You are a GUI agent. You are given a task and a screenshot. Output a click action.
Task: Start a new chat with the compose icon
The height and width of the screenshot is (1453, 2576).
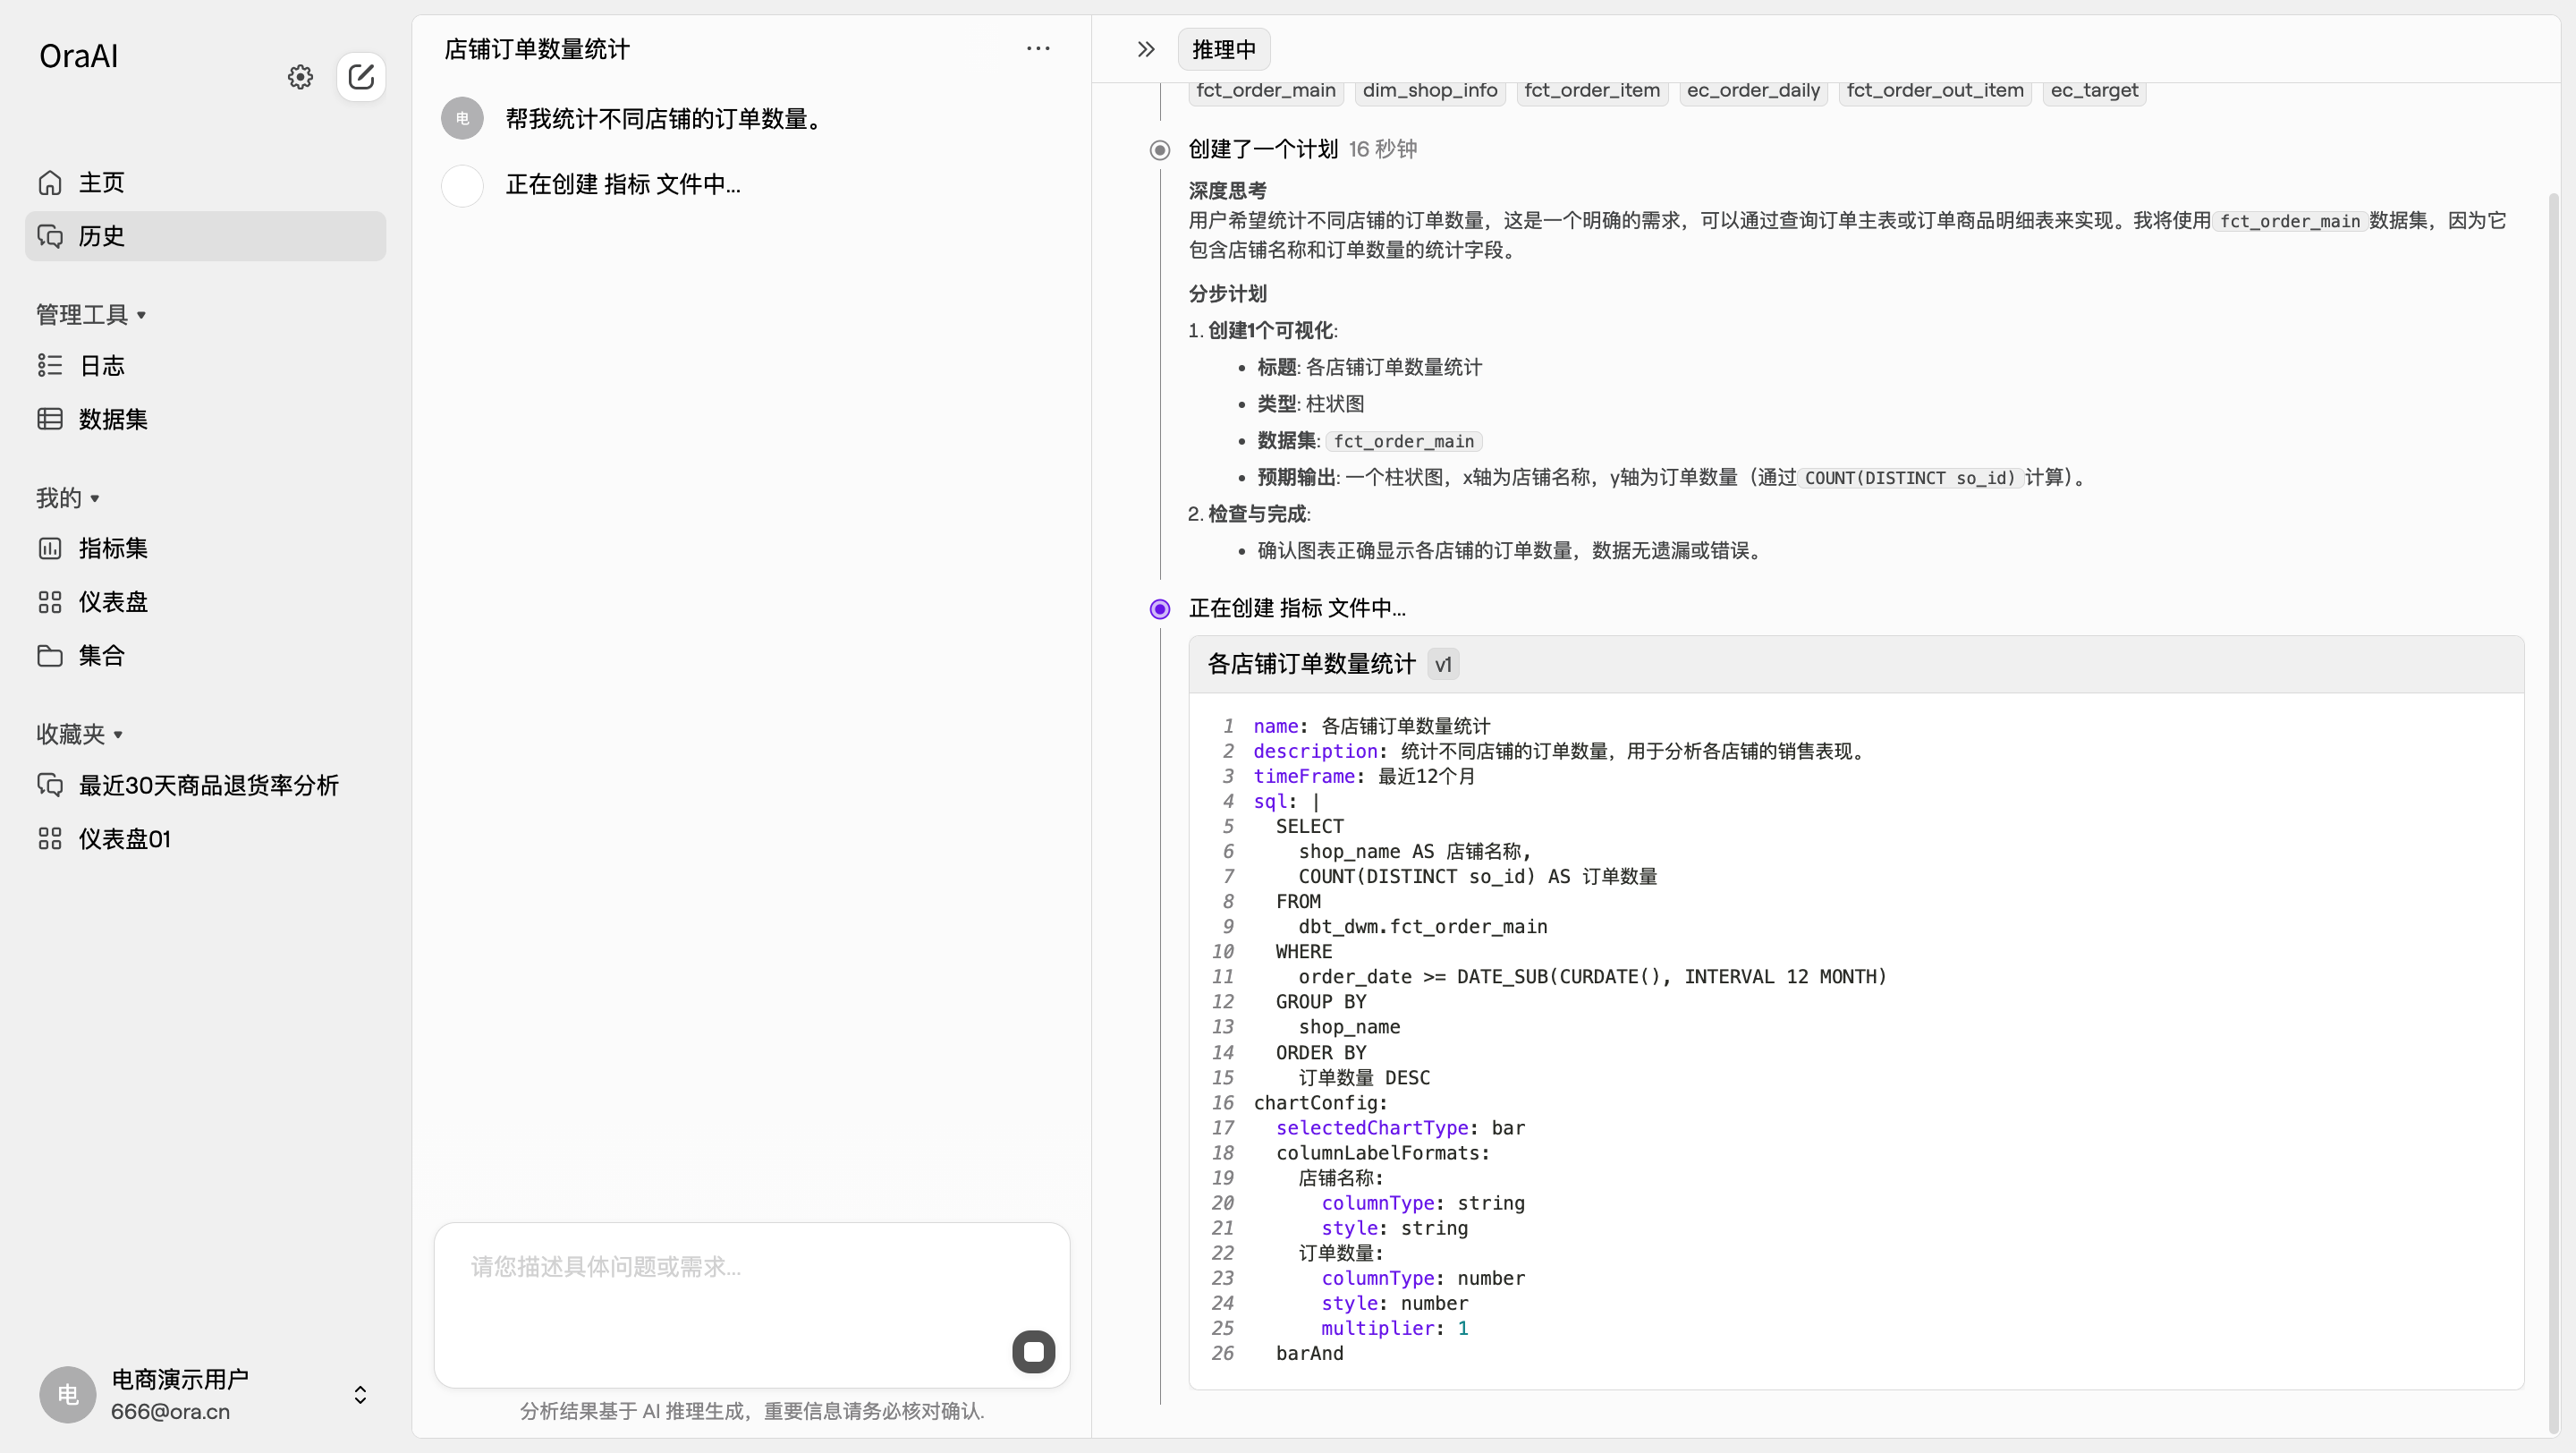pyautogui.click(x=361, y=77)
